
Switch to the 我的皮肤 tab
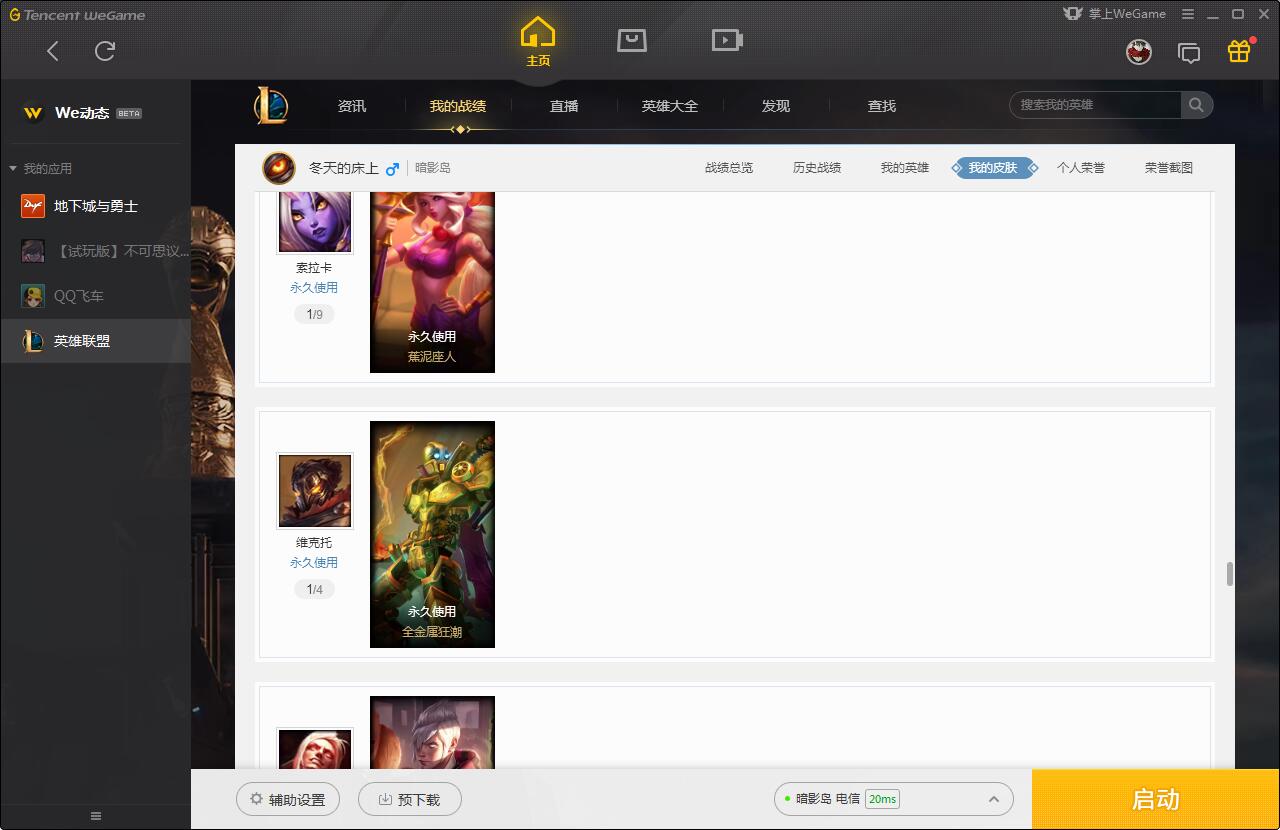[x=993, y=168]
